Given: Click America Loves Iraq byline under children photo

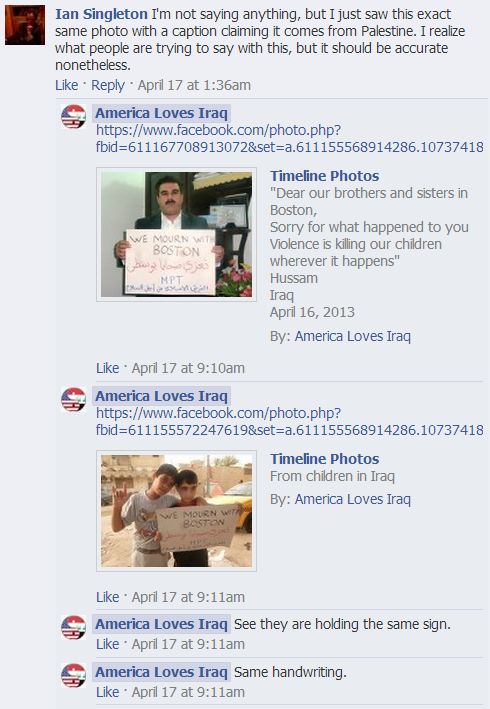Looking at the screenshot, I should pos(353,499).
